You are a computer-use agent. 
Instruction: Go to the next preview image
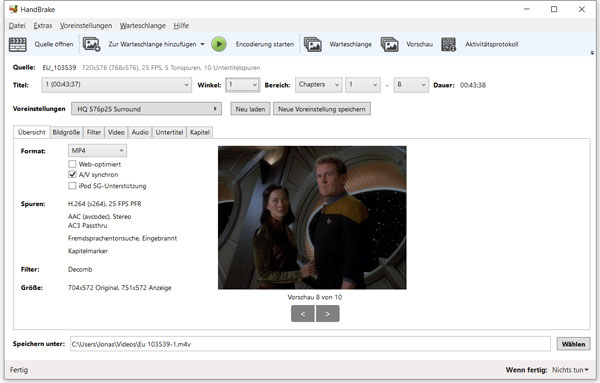click(328, 314)
